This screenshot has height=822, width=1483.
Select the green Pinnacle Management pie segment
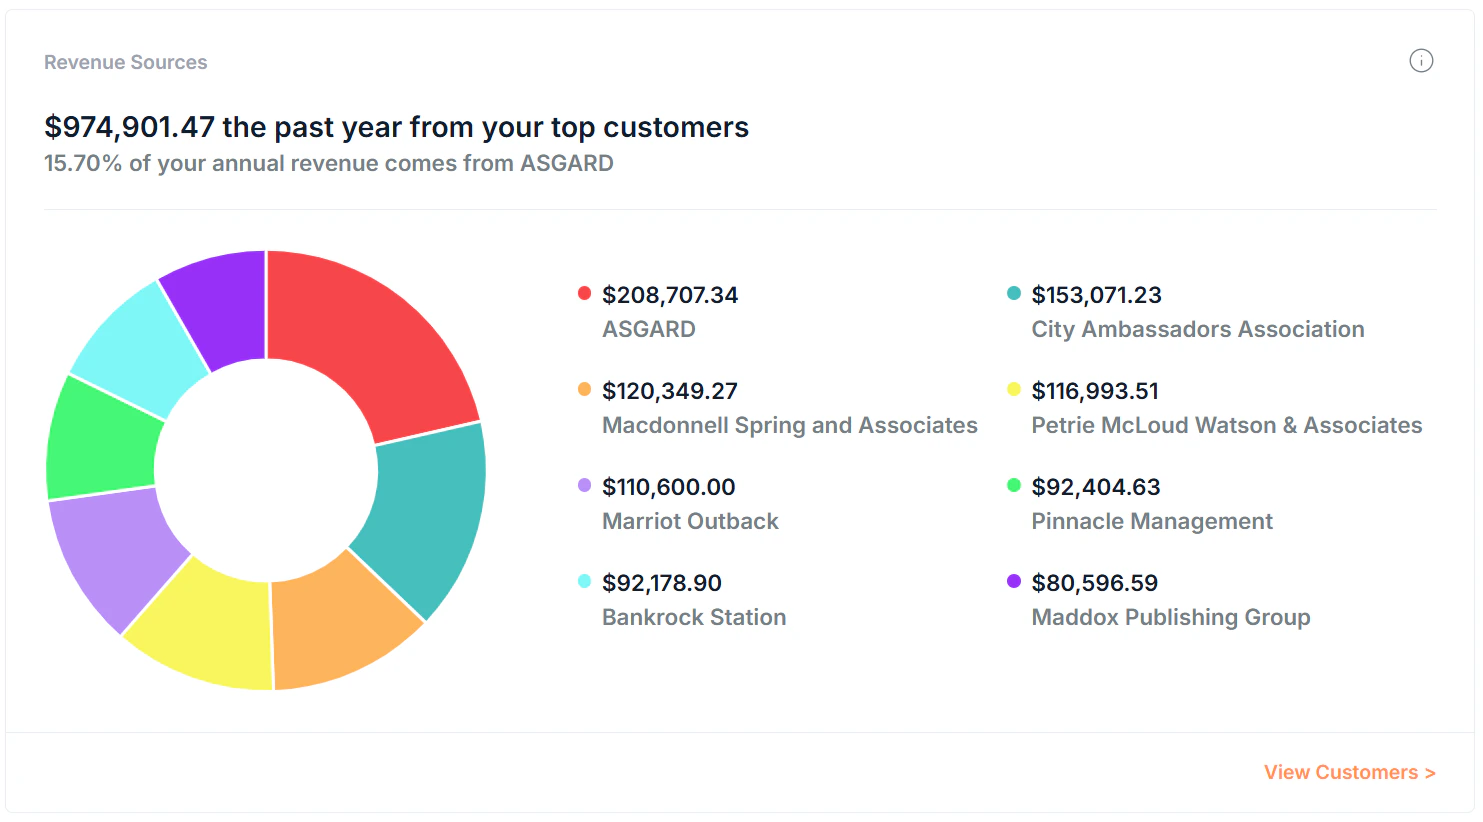click(95, 435)
